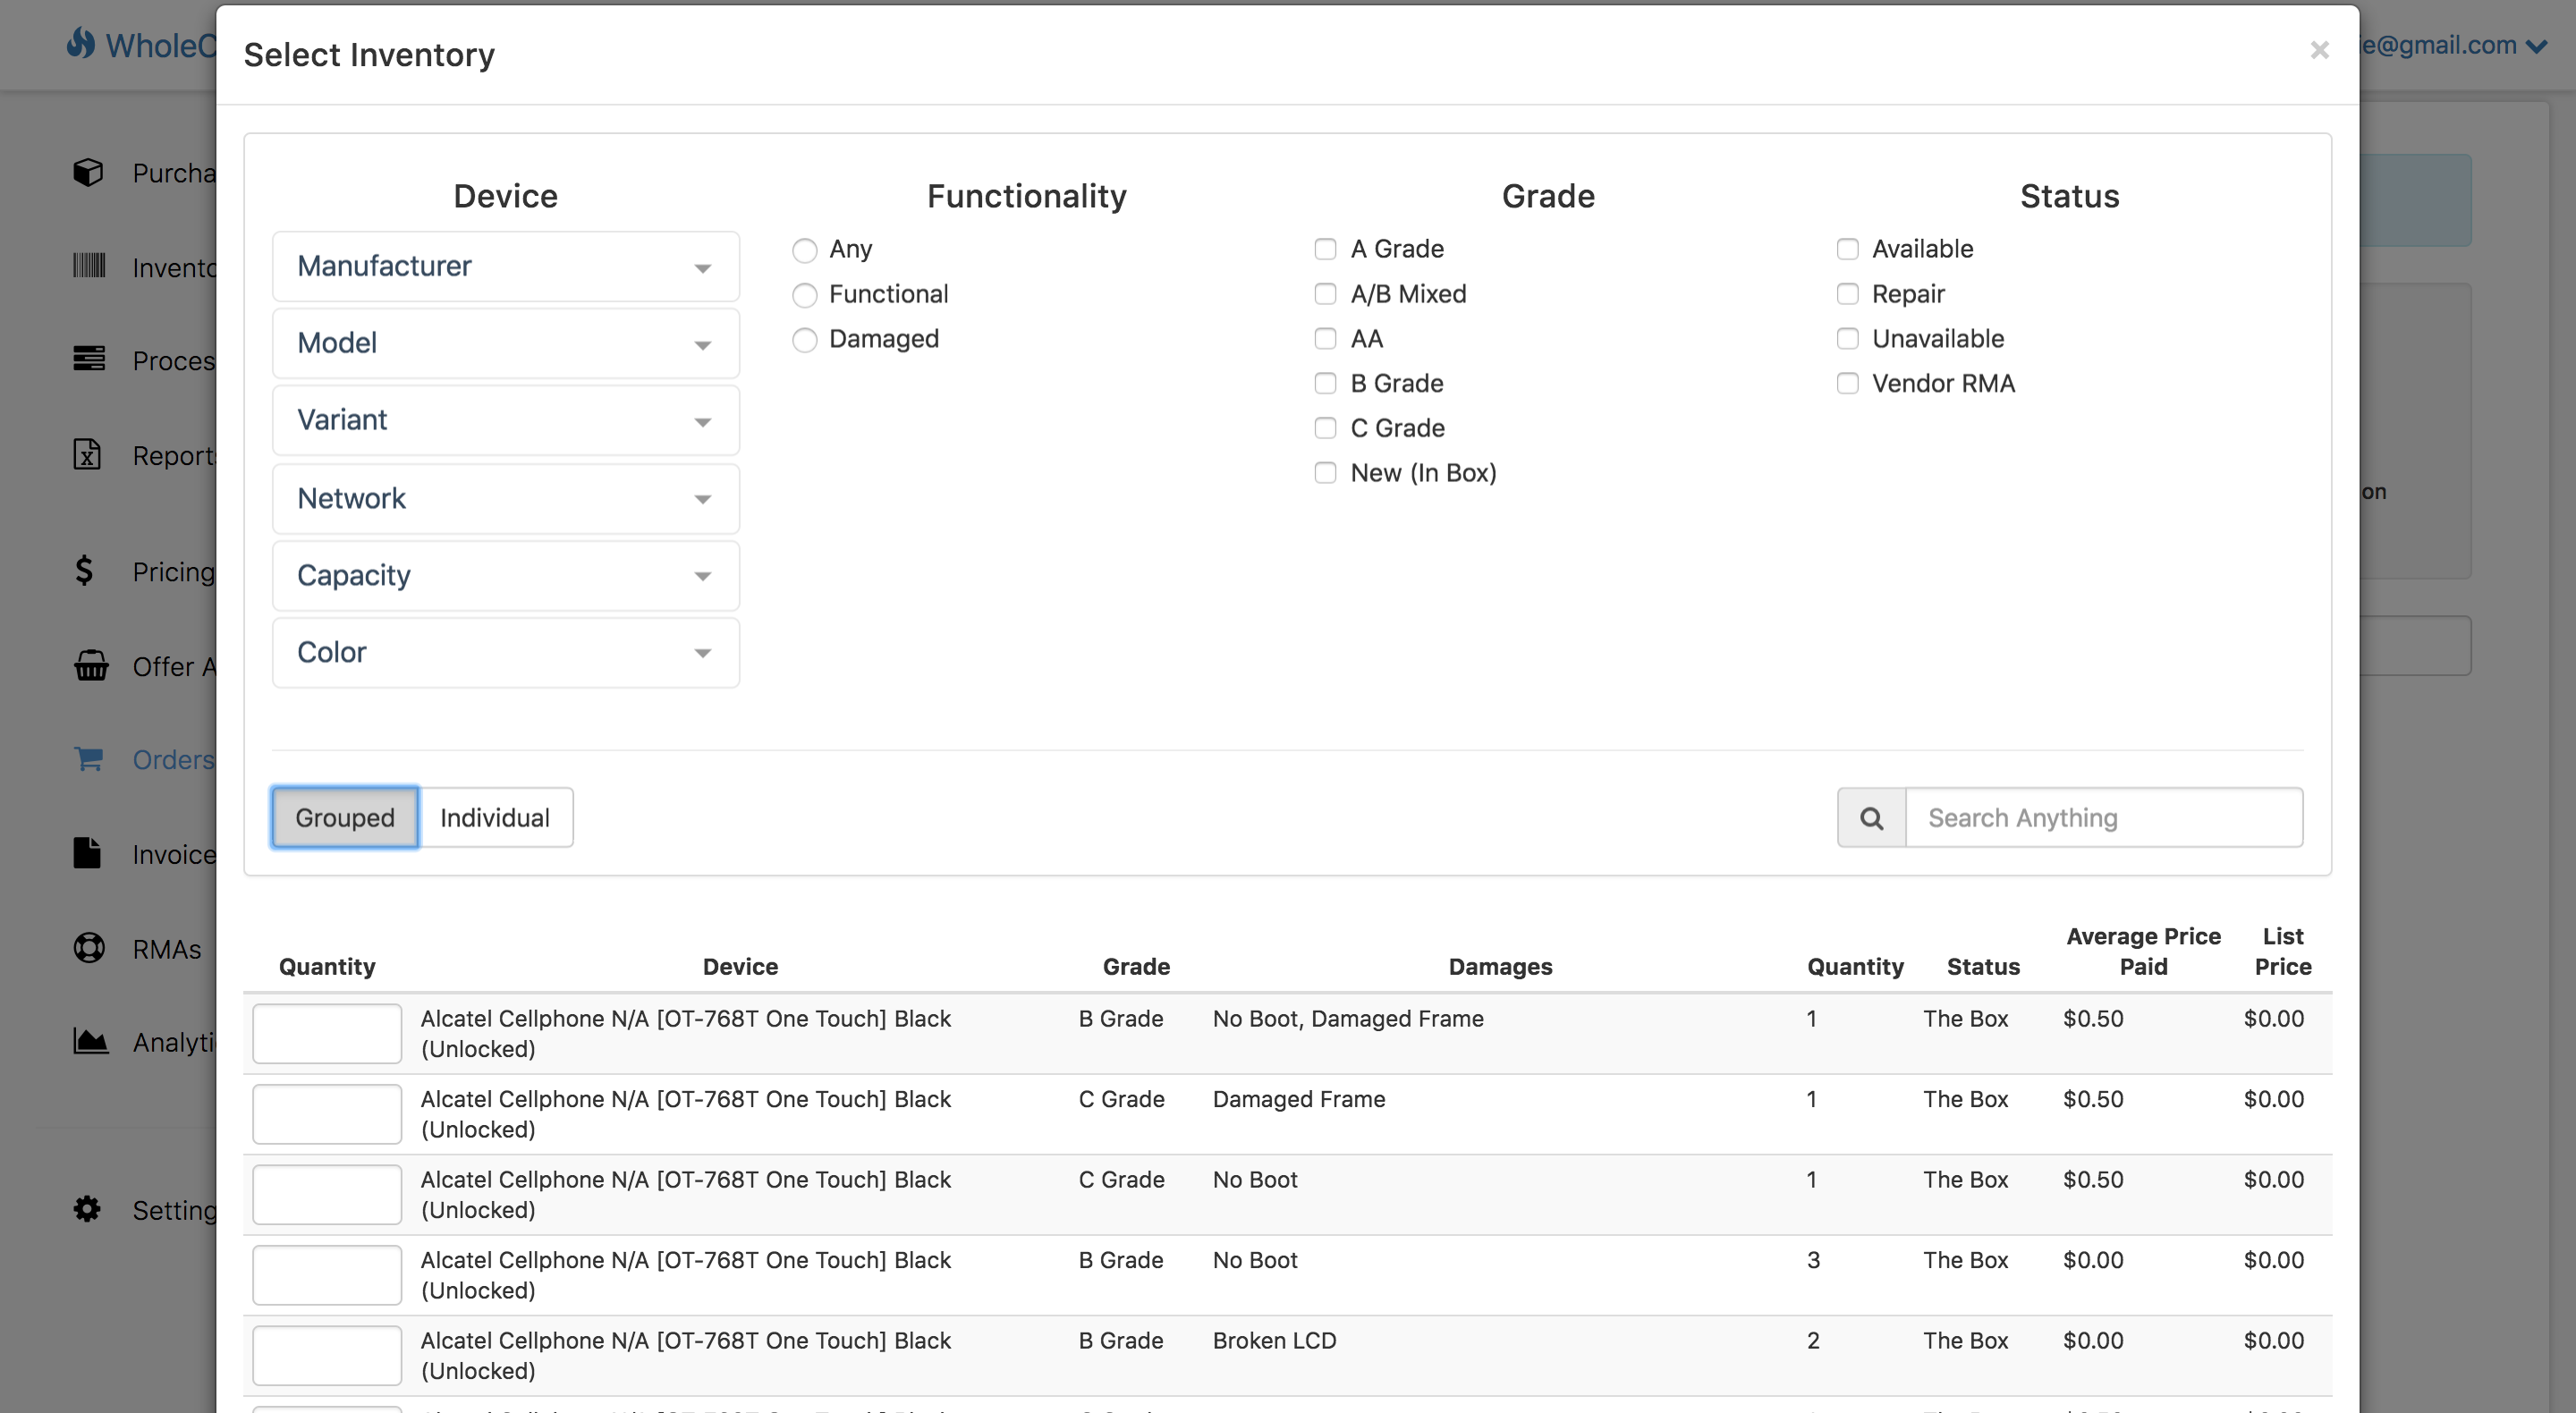Click the magnifier search icon
Viewport: 2576px width, 1413px height.
coord(1871,818)
